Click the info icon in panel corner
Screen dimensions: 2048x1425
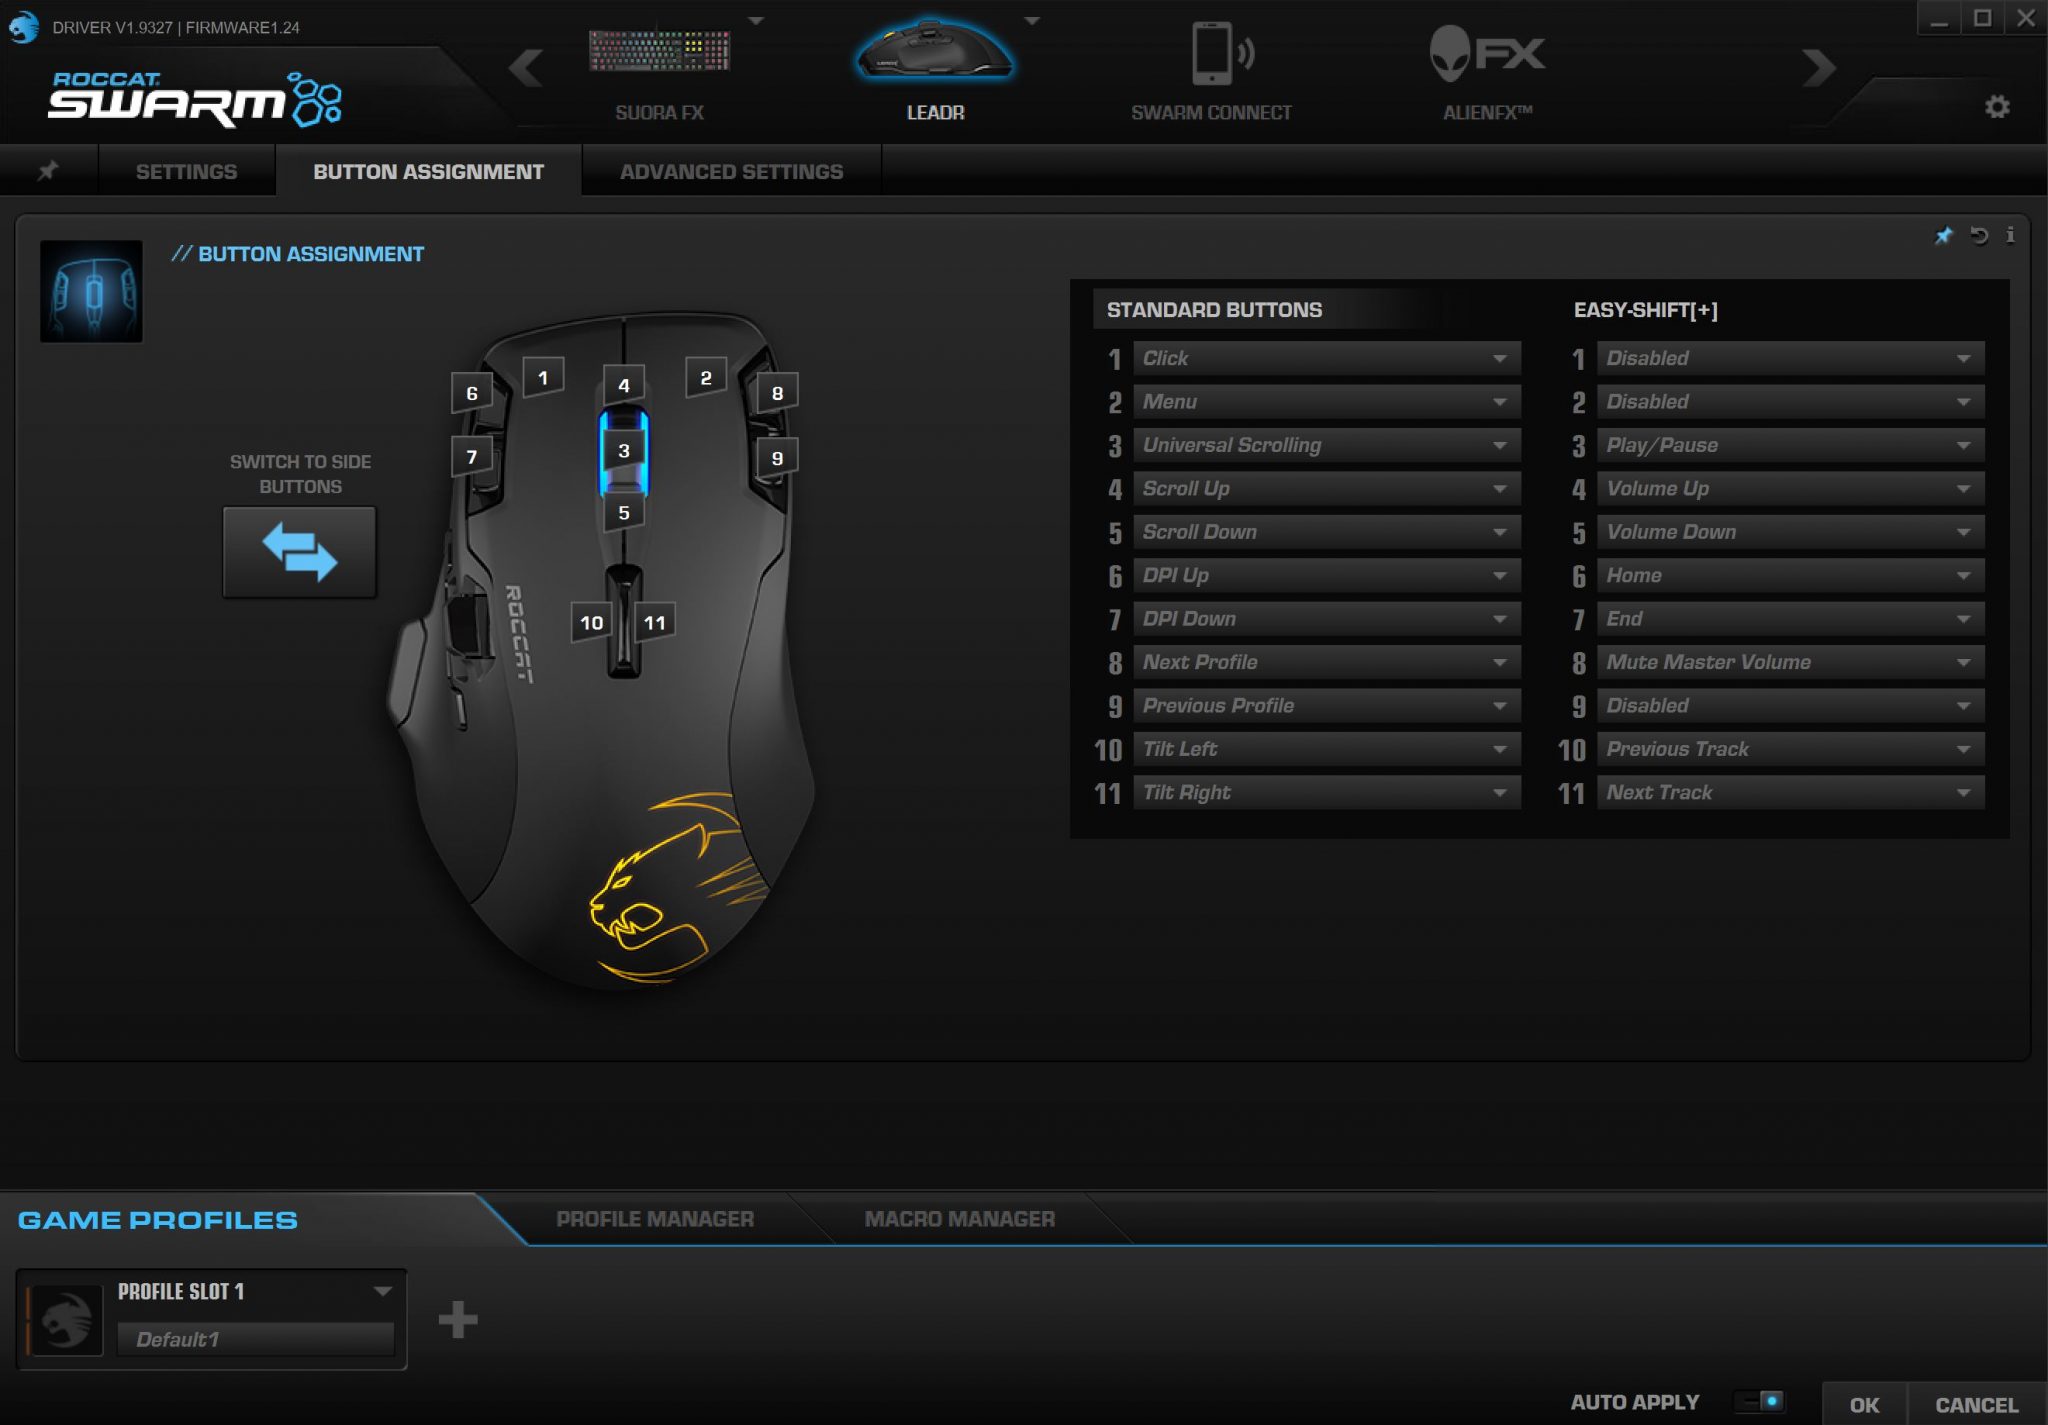(x=2010, y=236)
